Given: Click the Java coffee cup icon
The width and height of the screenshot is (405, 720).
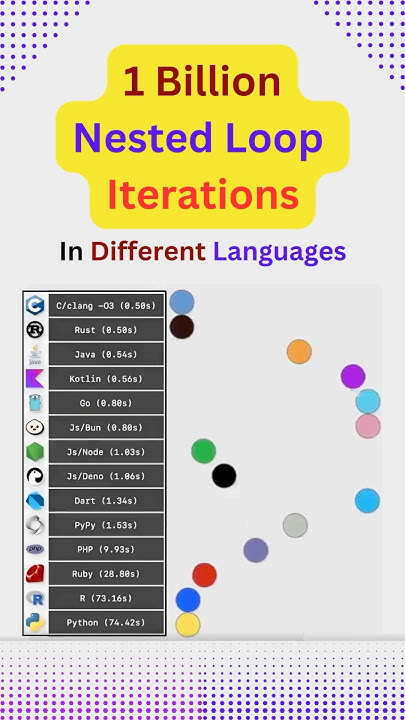Looking at the screenshot, I should pyautogui.click(x=35, y=354).
